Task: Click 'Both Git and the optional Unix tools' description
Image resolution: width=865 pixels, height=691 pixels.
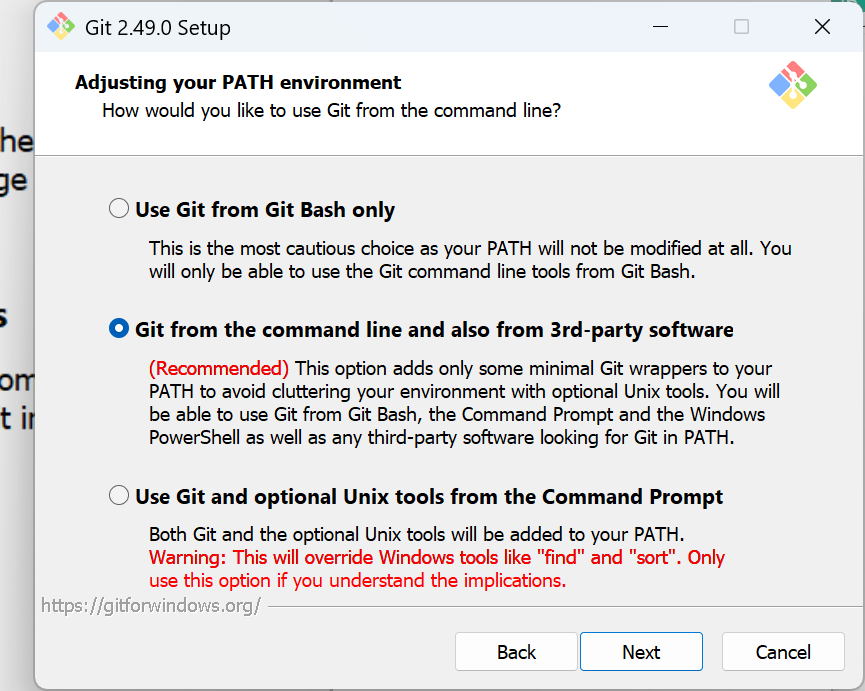Action: coord(417,534)
